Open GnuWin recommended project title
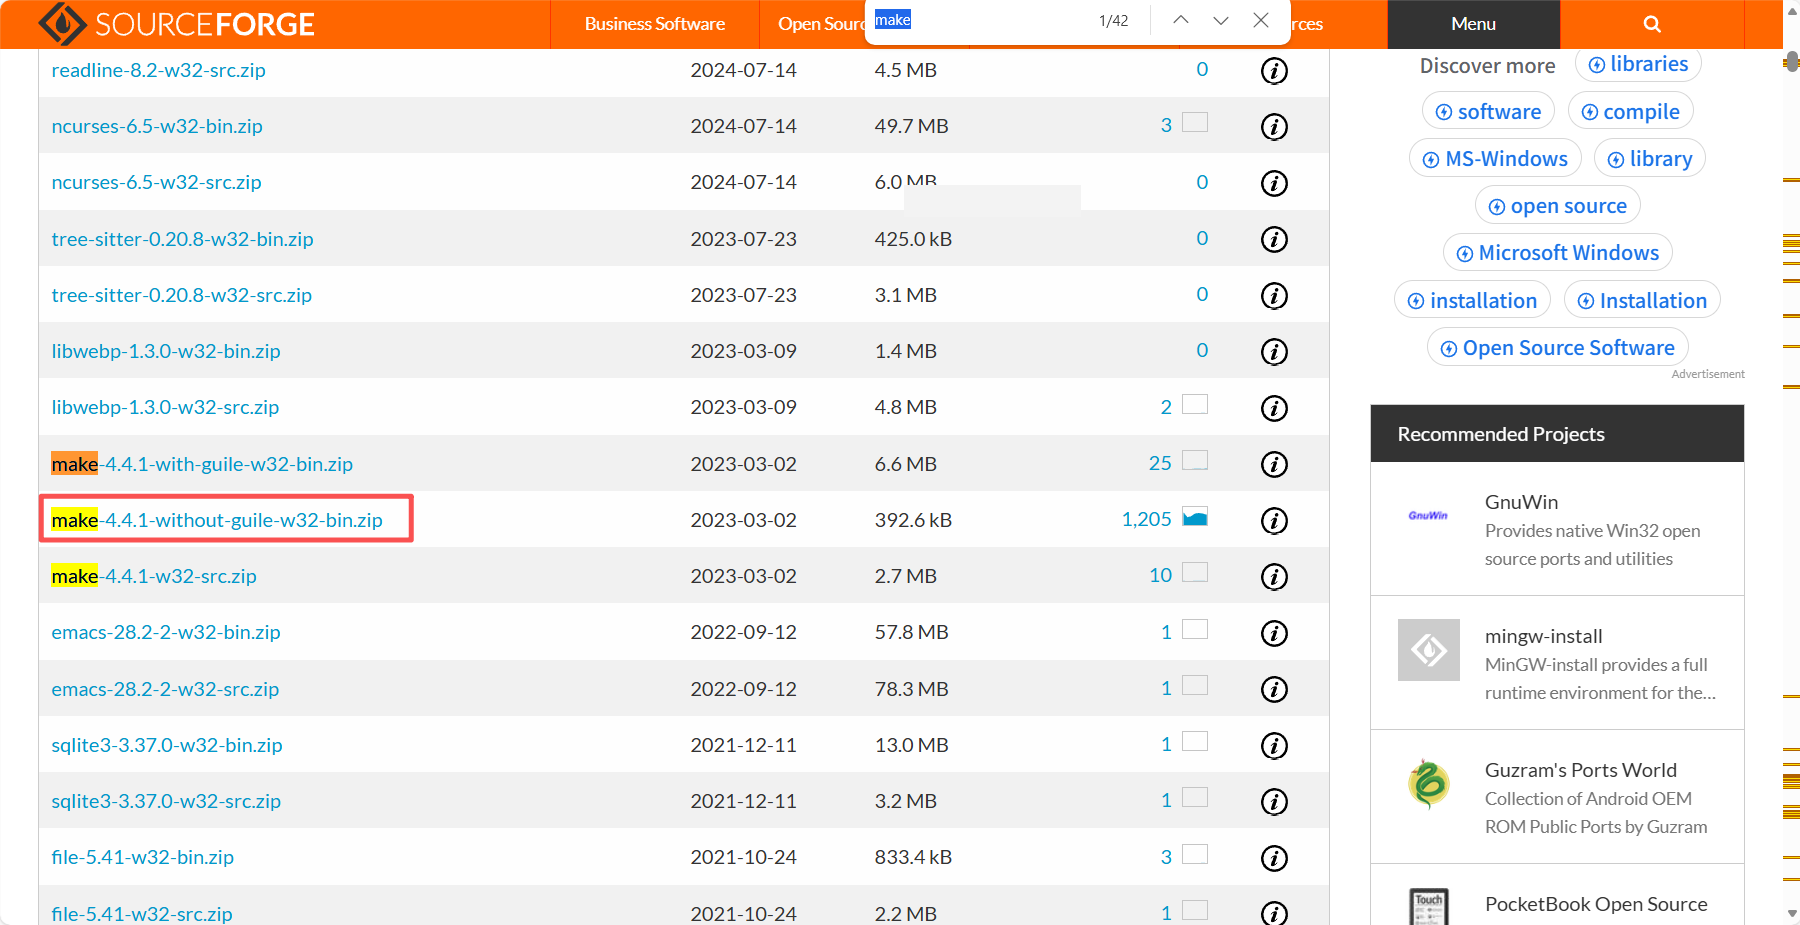Viewport: 1800px width, 925px height. tap(1521, 502)
